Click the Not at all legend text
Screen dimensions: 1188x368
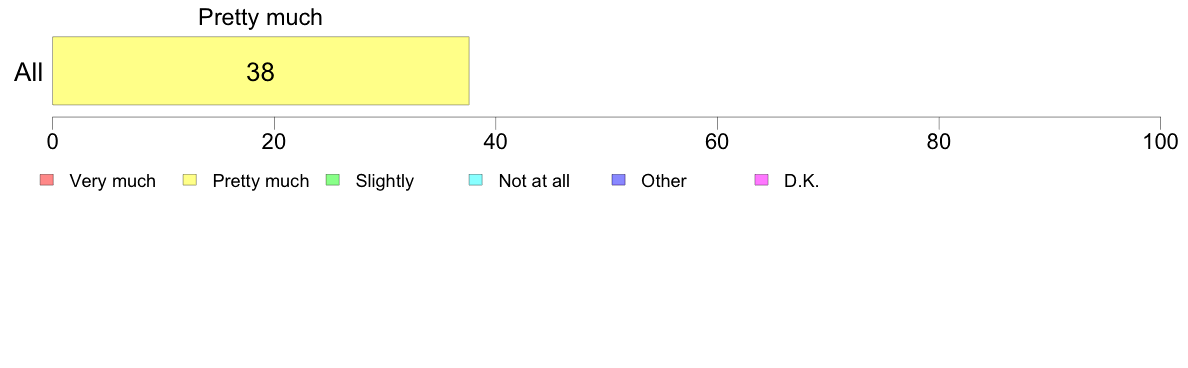[534, 181]
